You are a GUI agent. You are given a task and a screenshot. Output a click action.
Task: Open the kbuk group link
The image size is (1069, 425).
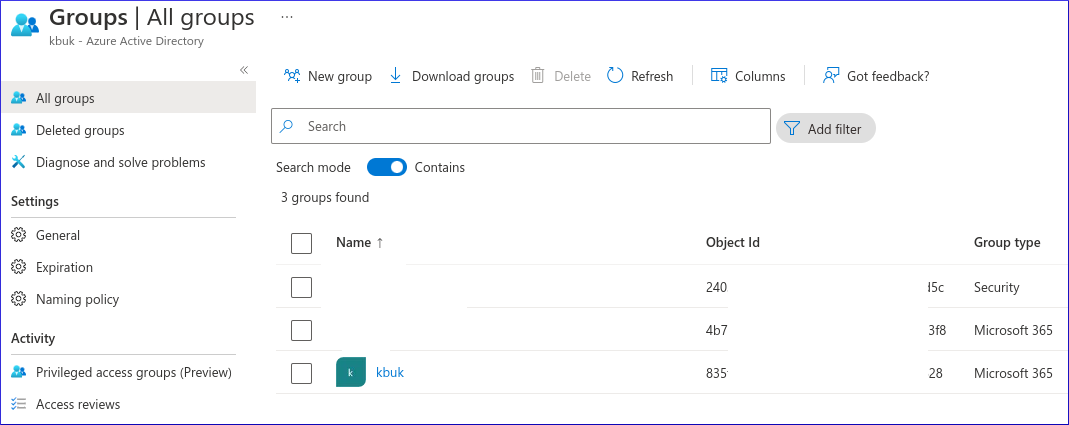[x=390, y=372]
